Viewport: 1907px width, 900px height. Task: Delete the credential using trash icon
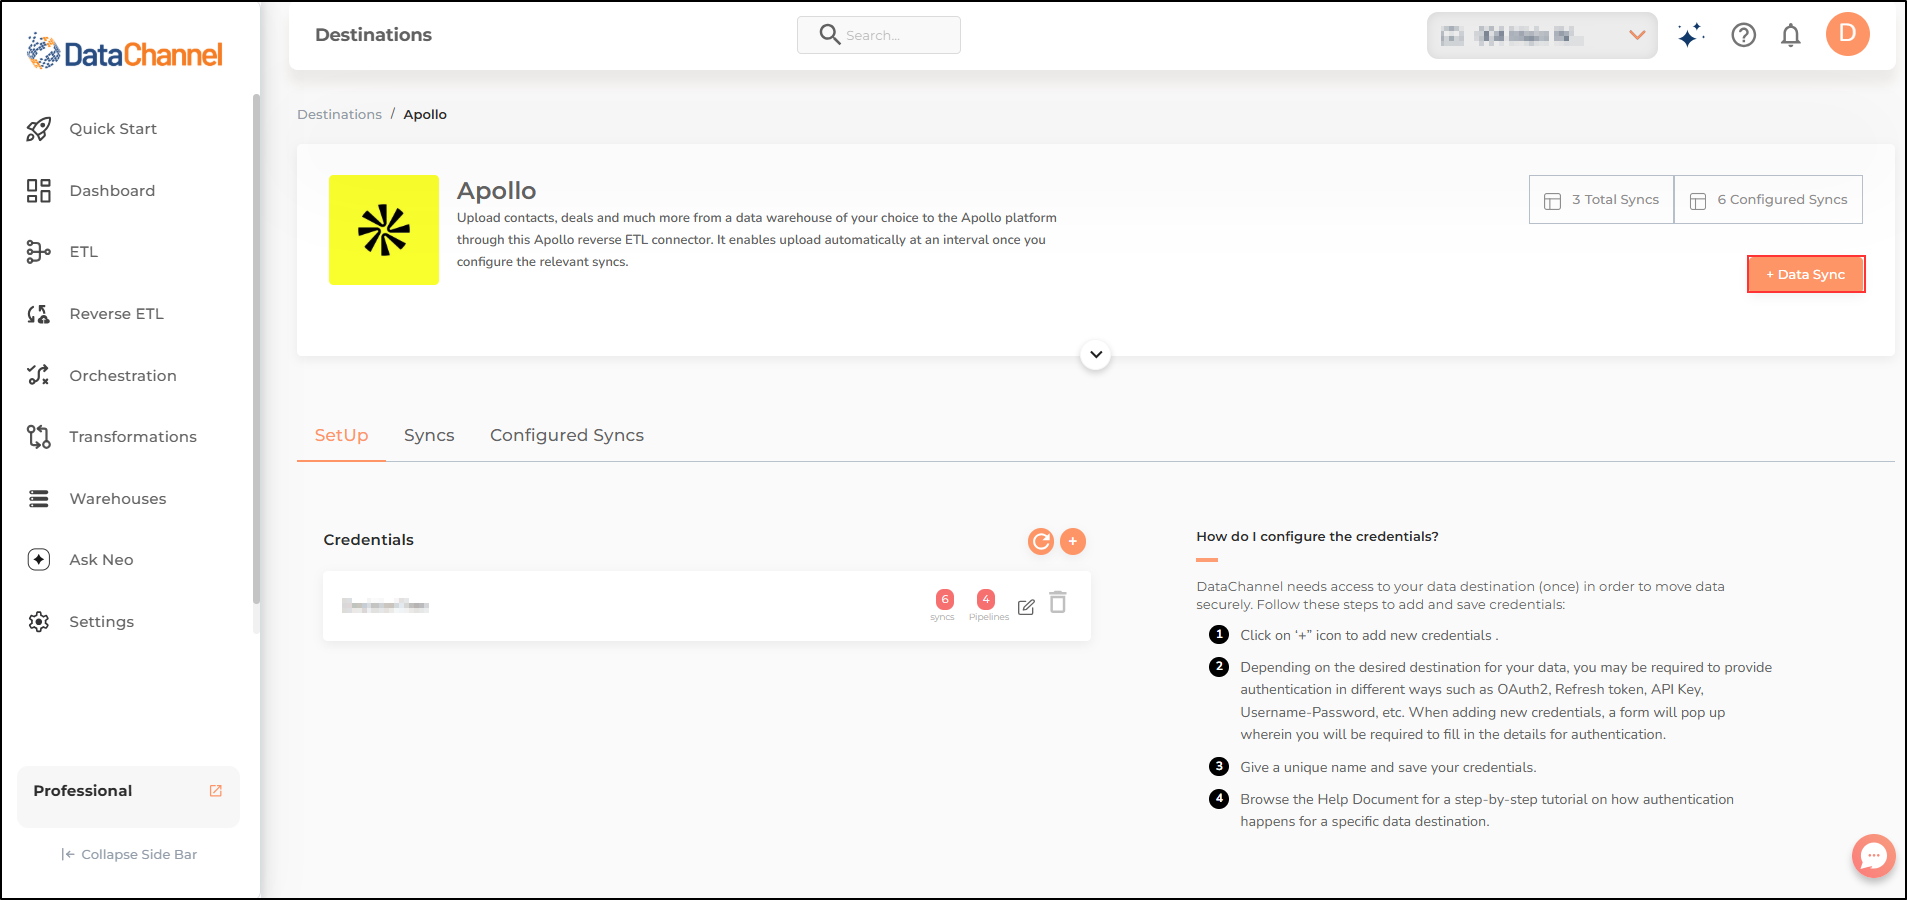point(1058,602)
